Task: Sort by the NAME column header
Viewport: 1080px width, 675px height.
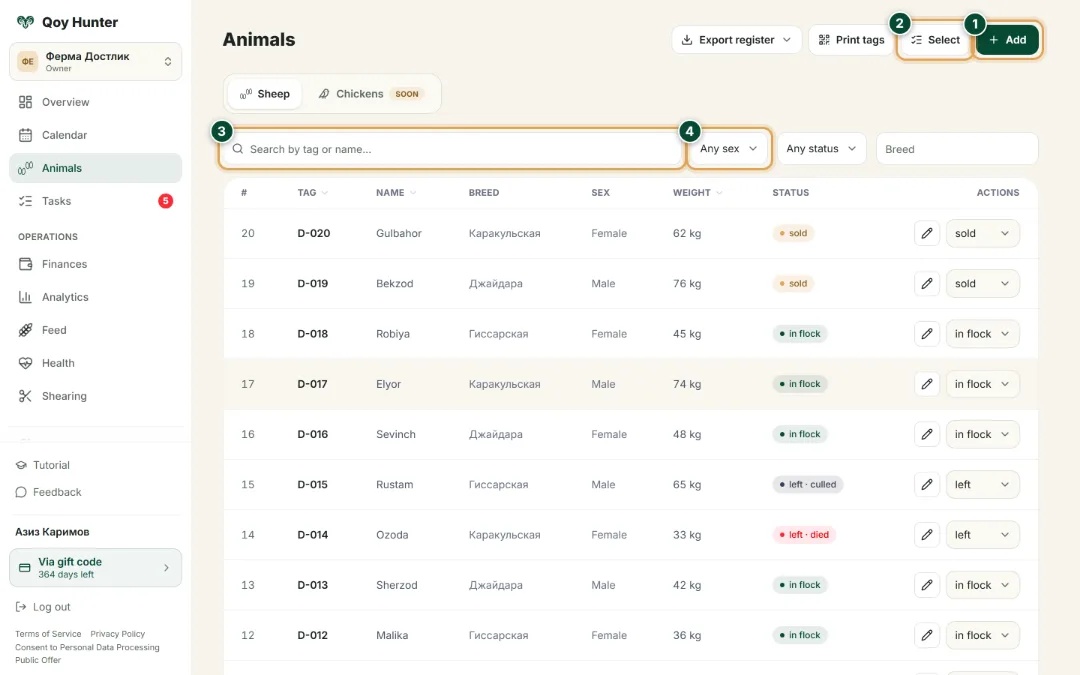Action: pyautogui.click(x=395, y=193)
